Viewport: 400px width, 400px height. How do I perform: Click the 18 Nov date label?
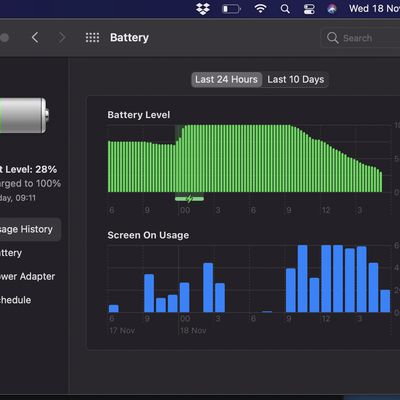click(193, 331)
